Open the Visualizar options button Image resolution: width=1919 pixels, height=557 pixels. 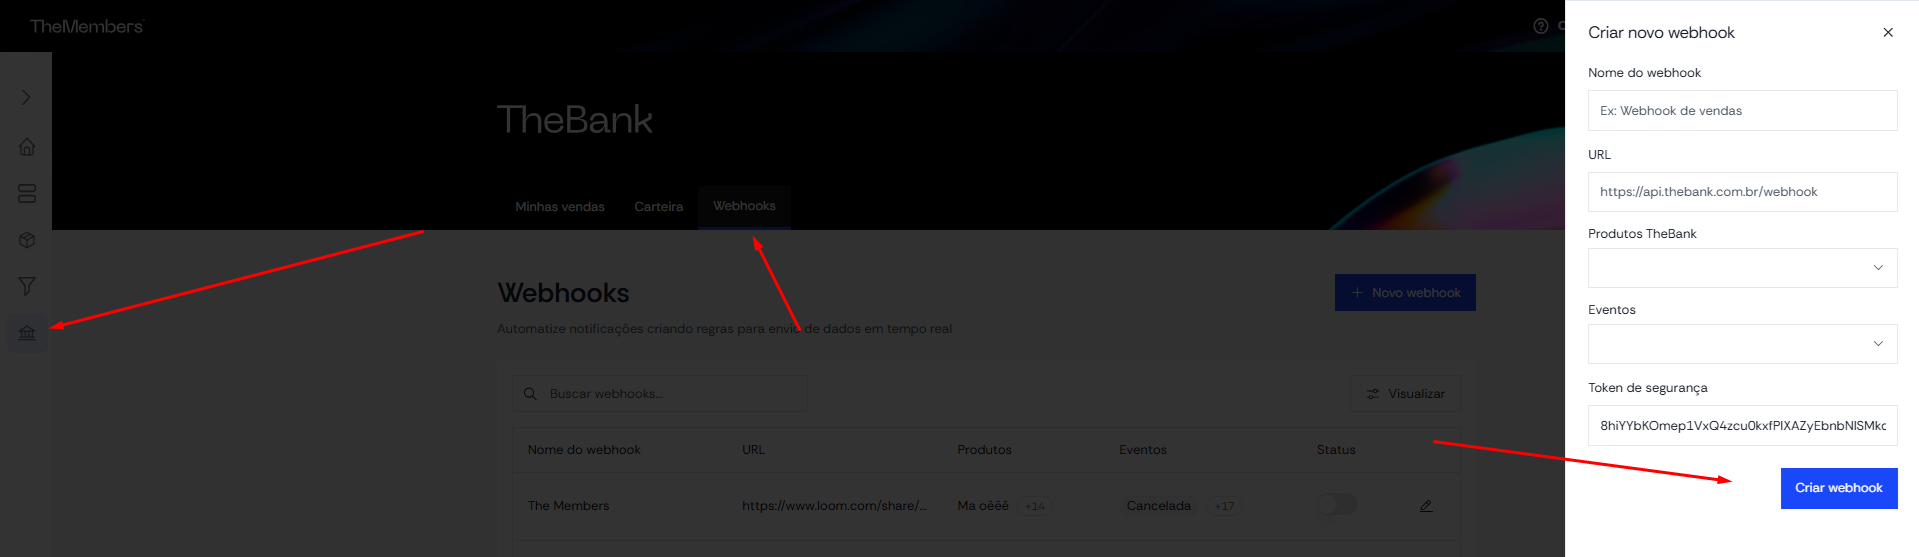[1405, 394]
